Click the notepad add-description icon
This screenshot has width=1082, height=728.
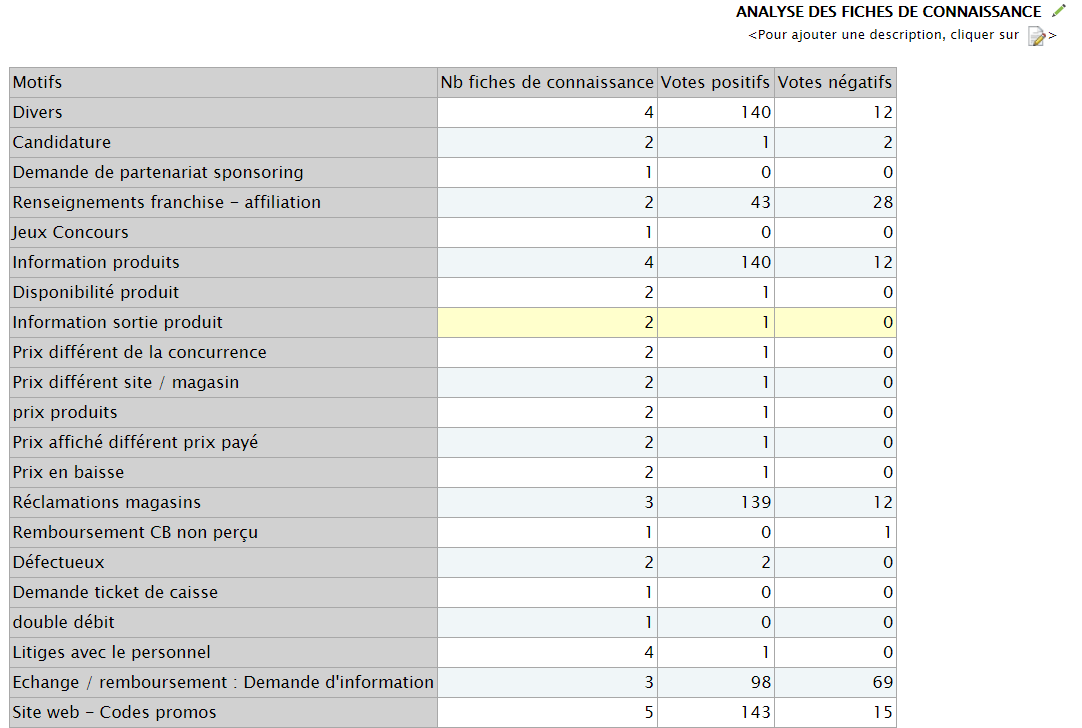pos(1037,36)
